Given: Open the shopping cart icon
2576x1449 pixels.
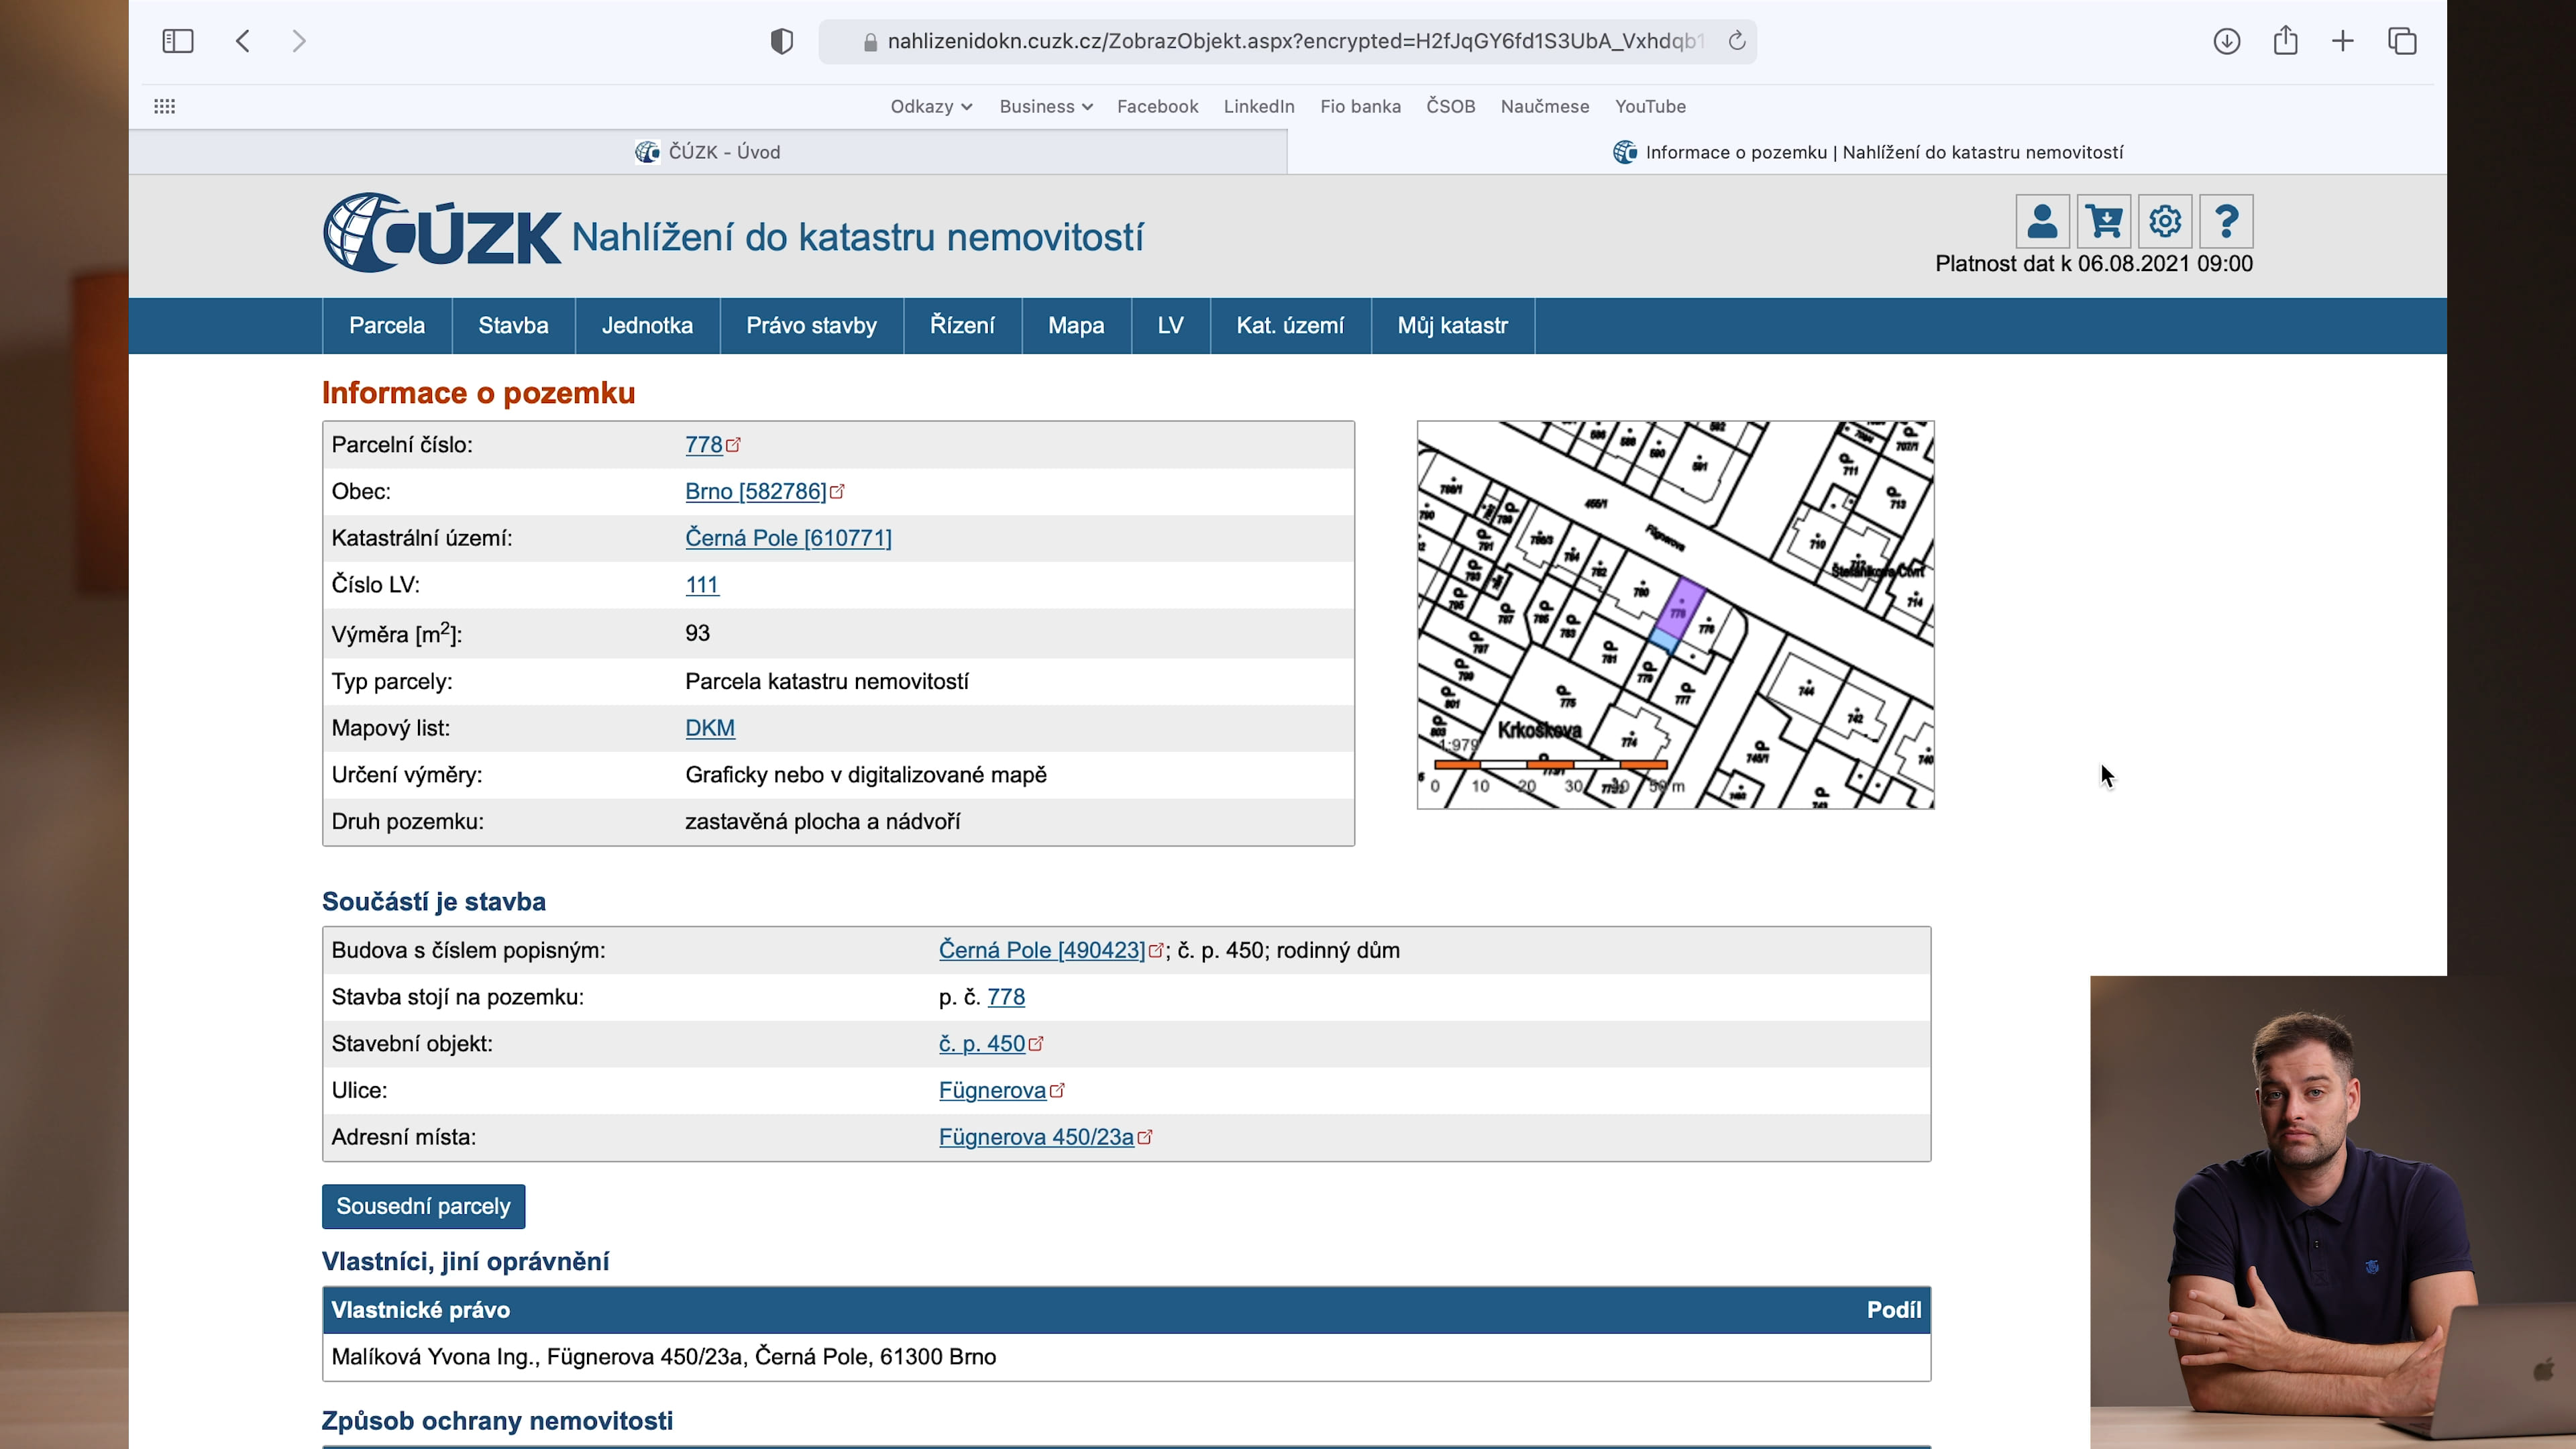Looking at the screenshot, I should pos(2103,221).
